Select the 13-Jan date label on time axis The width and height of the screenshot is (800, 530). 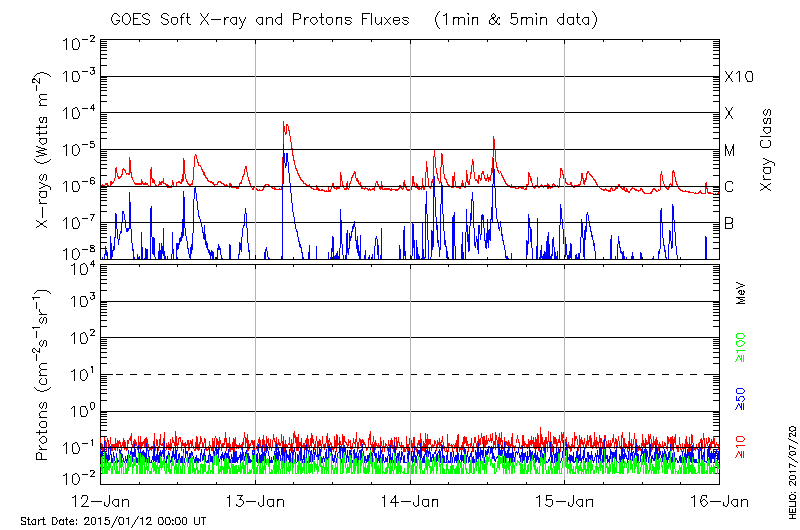[x=256, y=500]
